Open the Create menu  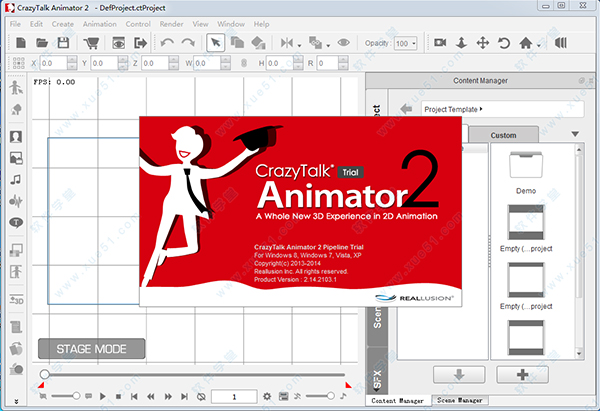63,24
